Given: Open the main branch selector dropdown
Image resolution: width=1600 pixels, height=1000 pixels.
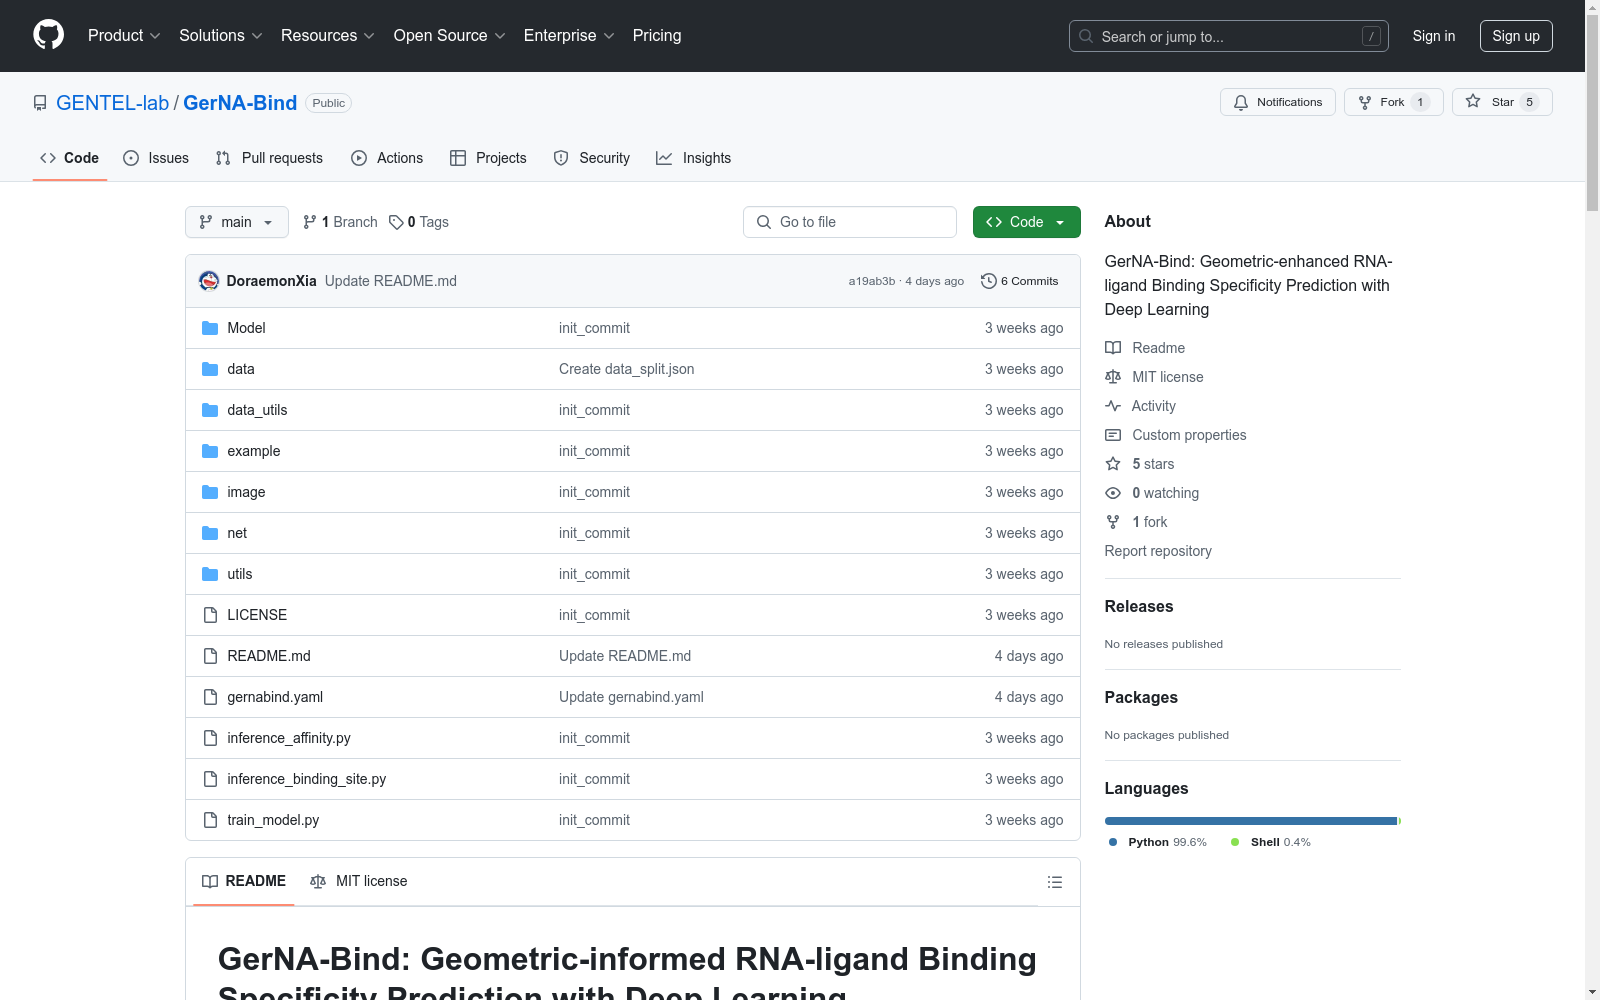Looking at the screenshot, I should click(236, 222).
